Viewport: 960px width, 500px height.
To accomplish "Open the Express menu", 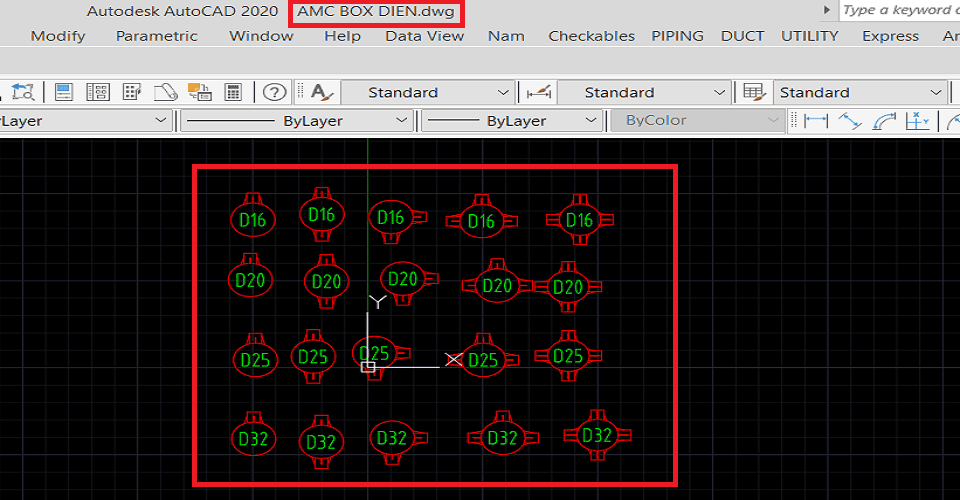I will pyautogui.click(x=890, y=36).
